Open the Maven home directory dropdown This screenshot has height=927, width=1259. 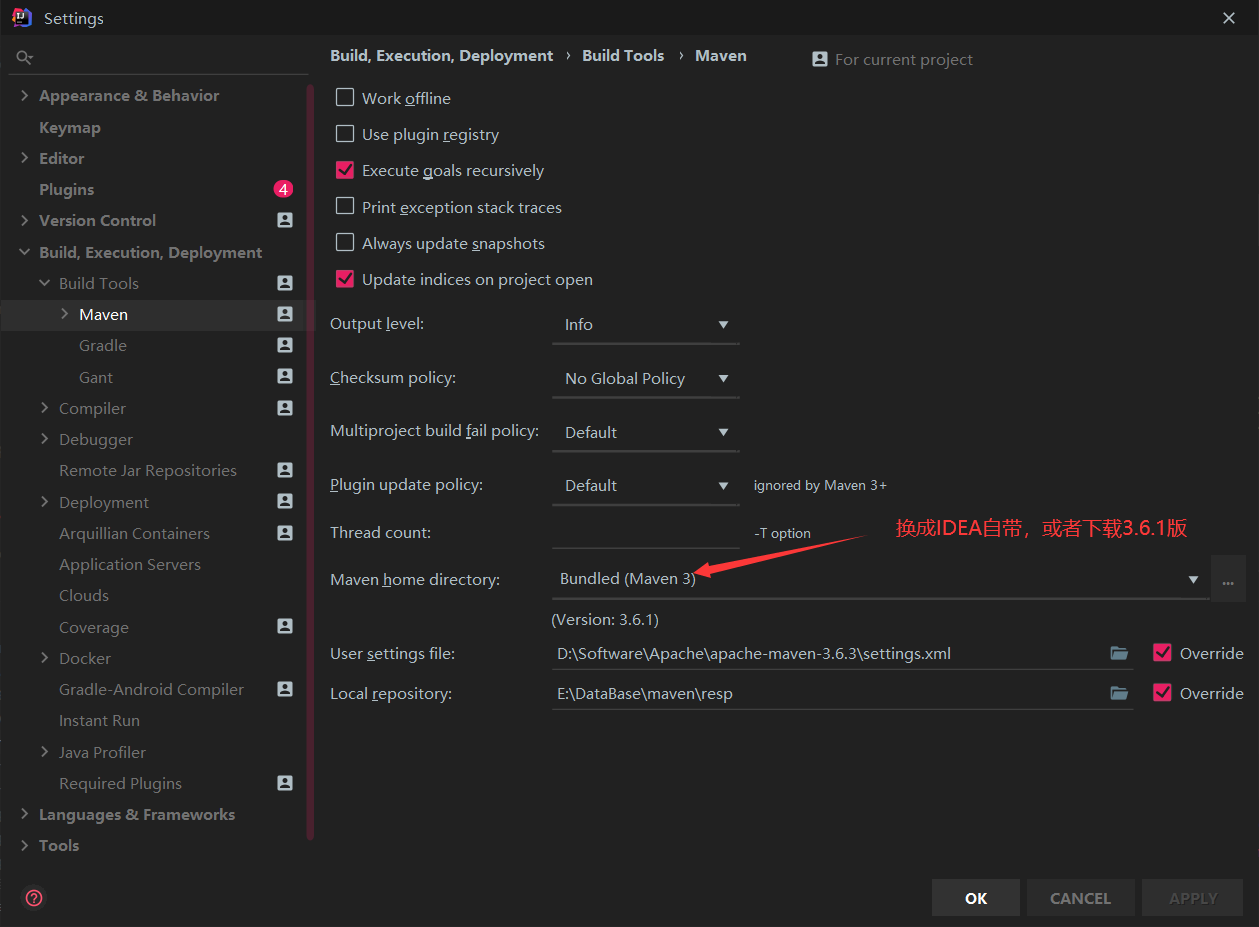pos(880,579)
